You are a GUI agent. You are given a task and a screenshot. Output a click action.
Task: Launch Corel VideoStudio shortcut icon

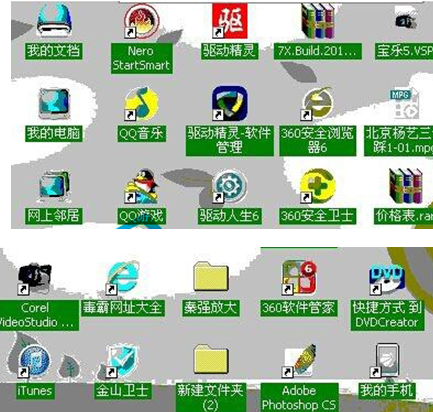click(x=35, y=279)
